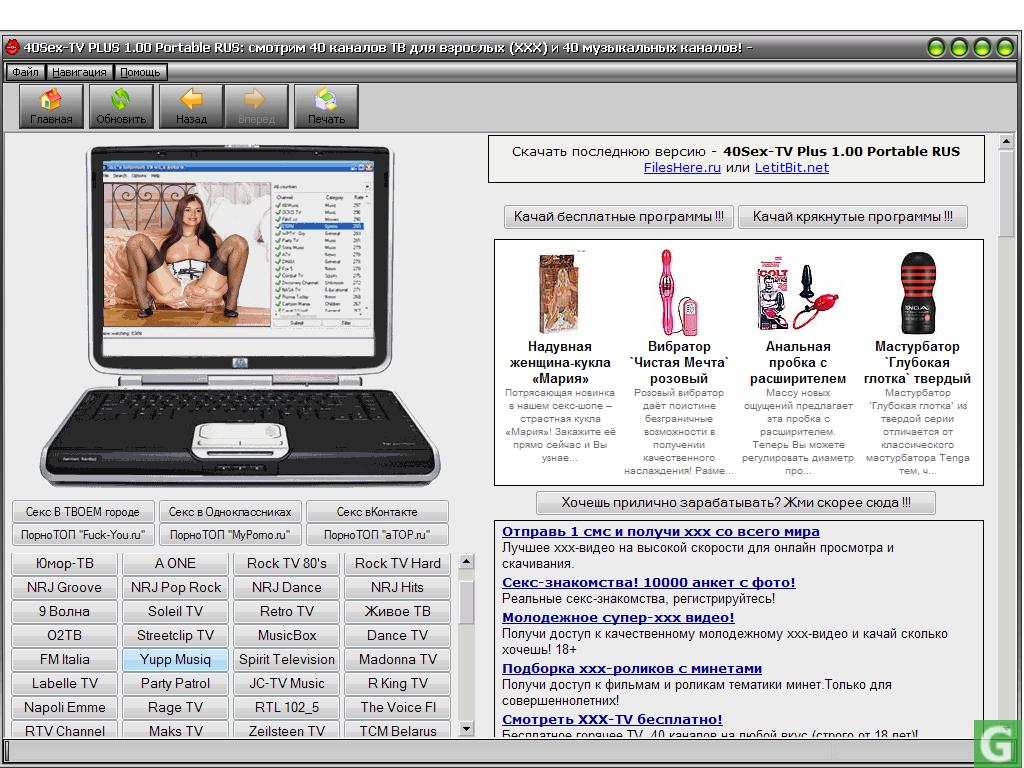Pick the highlighted Yupp Musiq channel
Image resolution: width=1024 pixels, height=768 pixels.
click(x=175, y=660)
